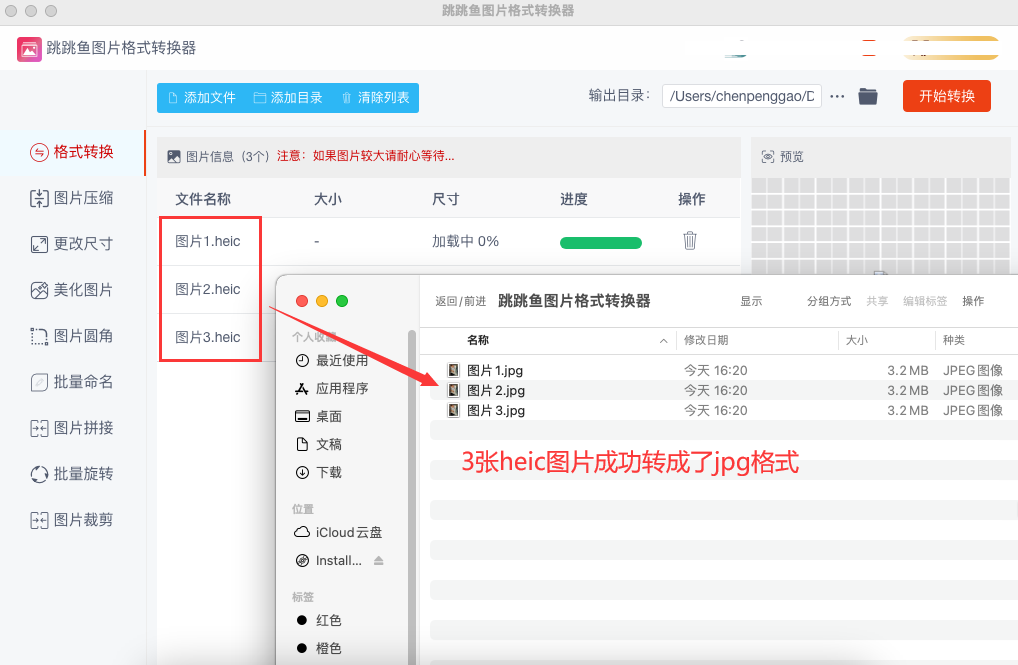Select the 图片拼接 image stitching tool
The width and height of the screenshot is (1018, 665).
tap(72, 428)
